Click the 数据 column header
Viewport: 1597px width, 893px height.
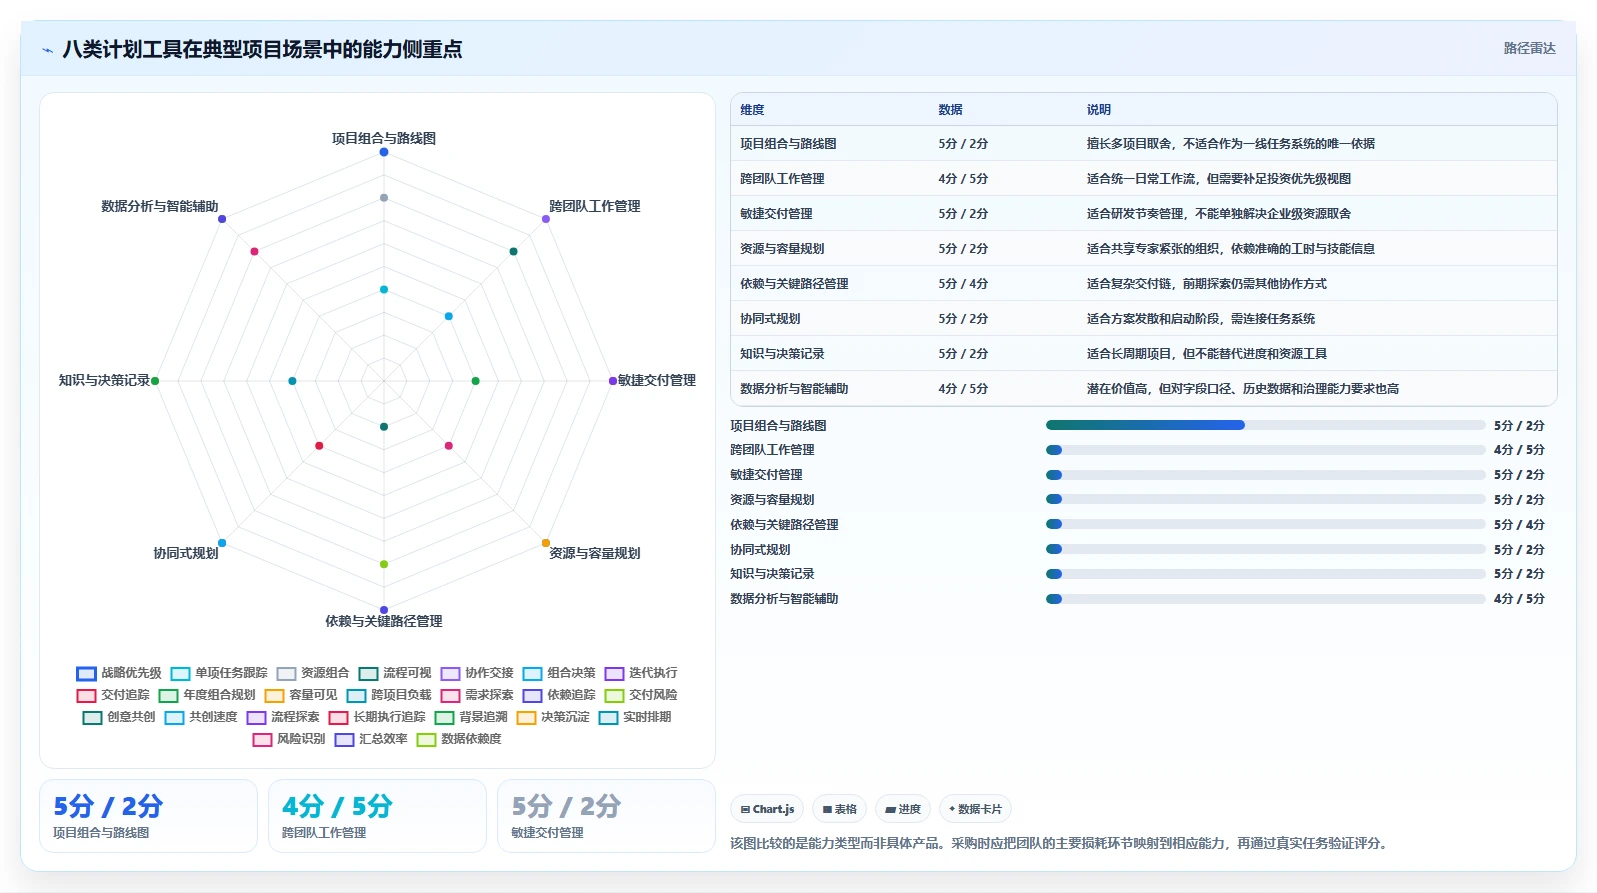click(950, 110)
